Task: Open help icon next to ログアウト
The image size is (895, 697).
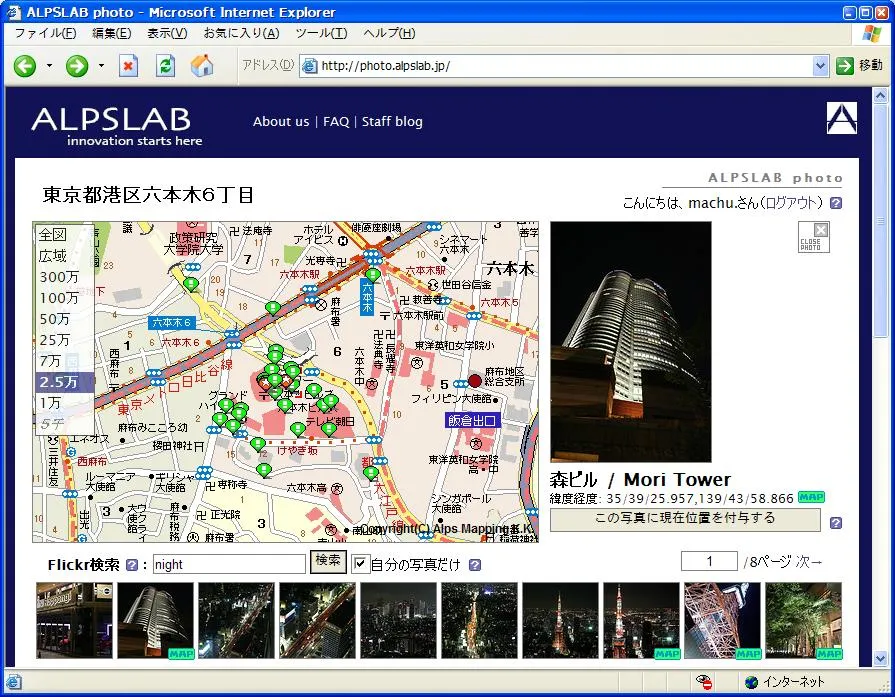Action: click(x=836, y=203)
